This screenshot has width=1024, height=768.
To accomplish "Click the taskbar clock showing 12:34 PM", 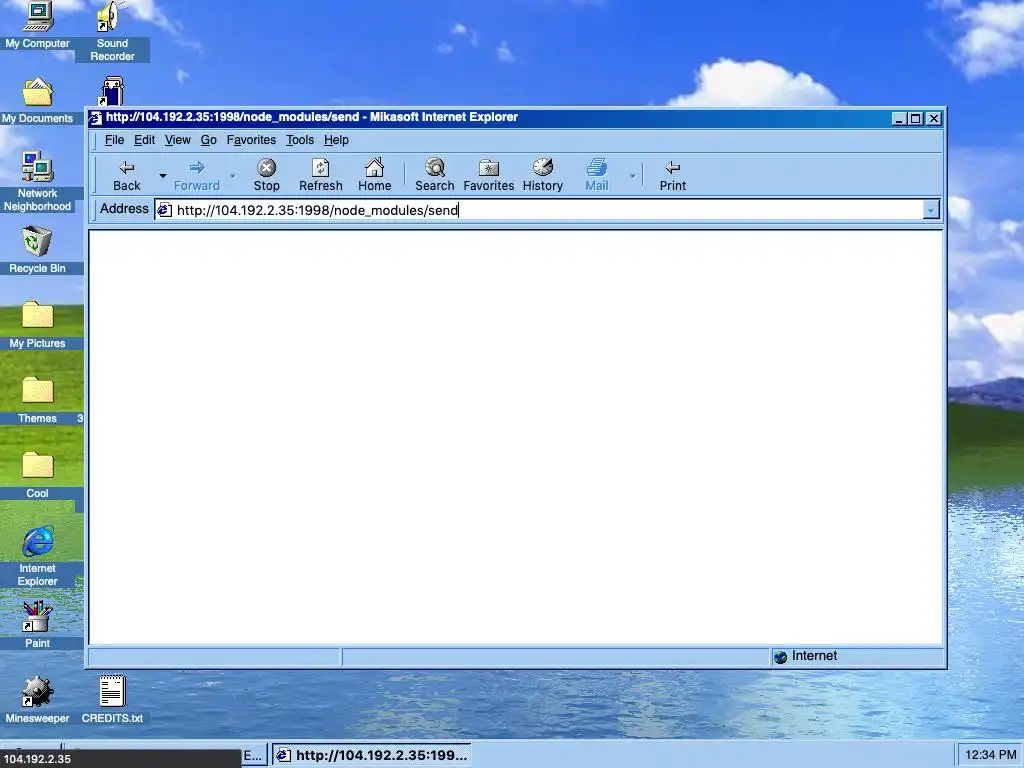I will [990, 755].
